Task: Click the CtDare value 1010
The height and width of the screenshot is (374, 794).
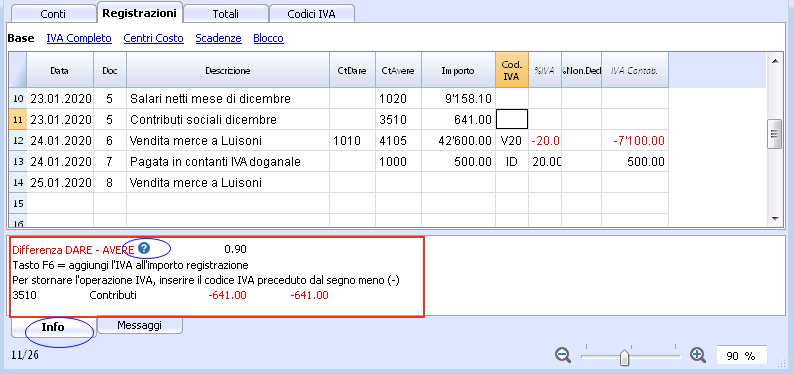Action: pyautogui.click(x=352, y=141)
